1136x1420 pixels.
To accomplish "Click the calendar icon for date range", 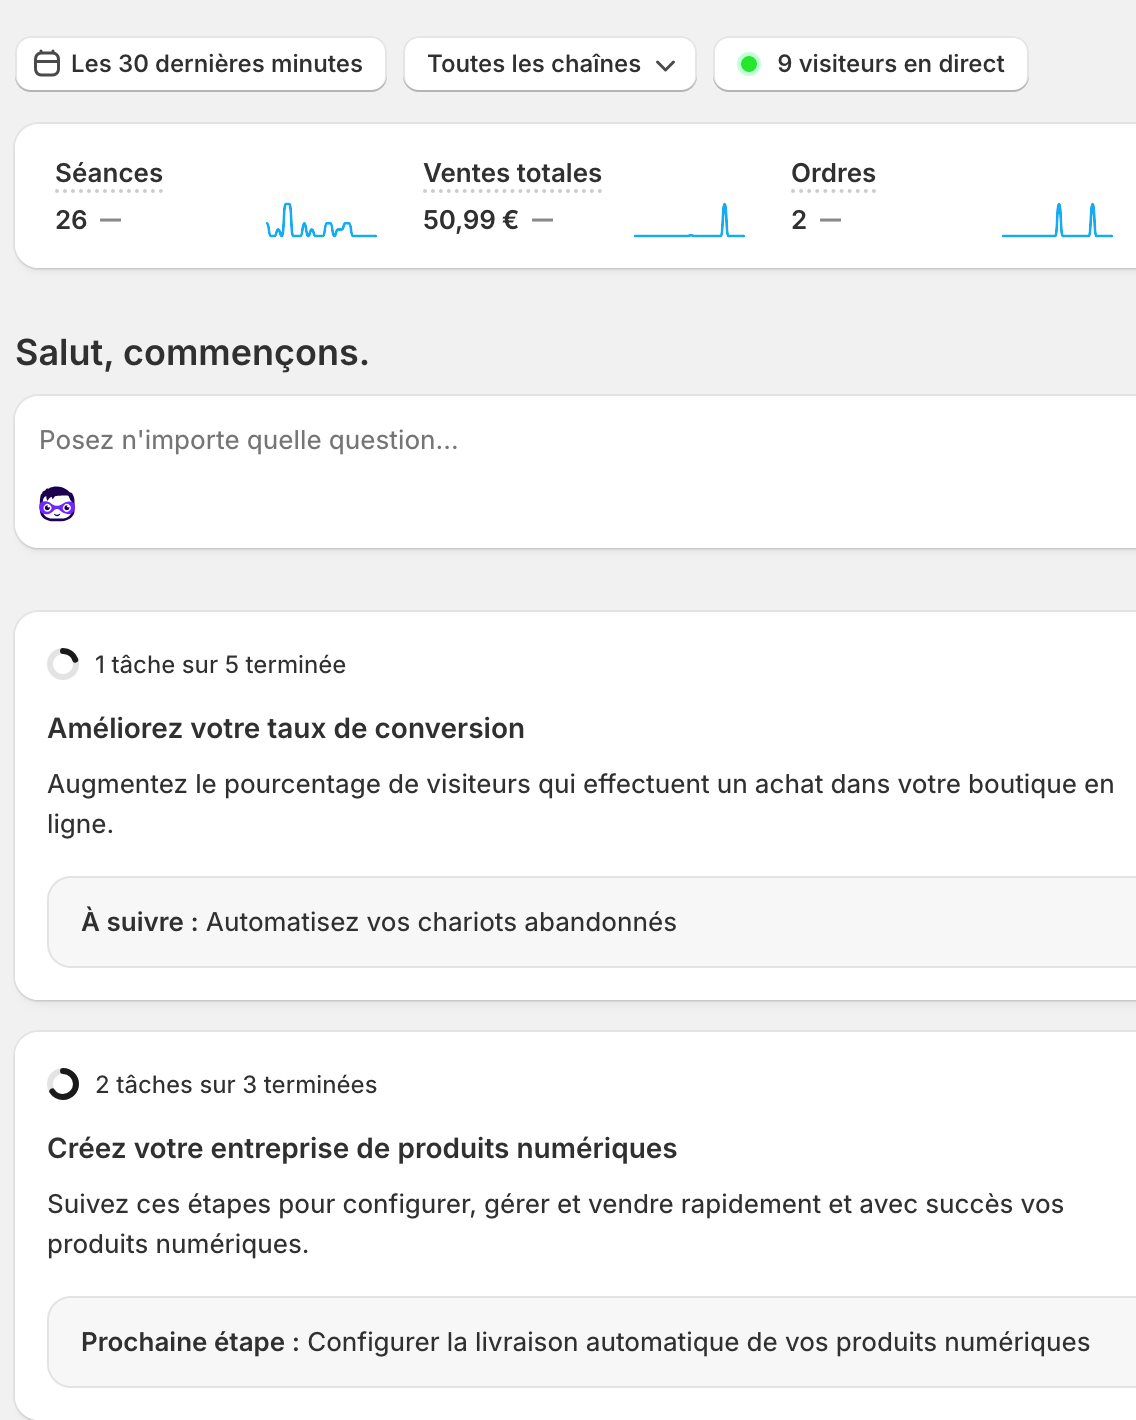I will point(47,64).
